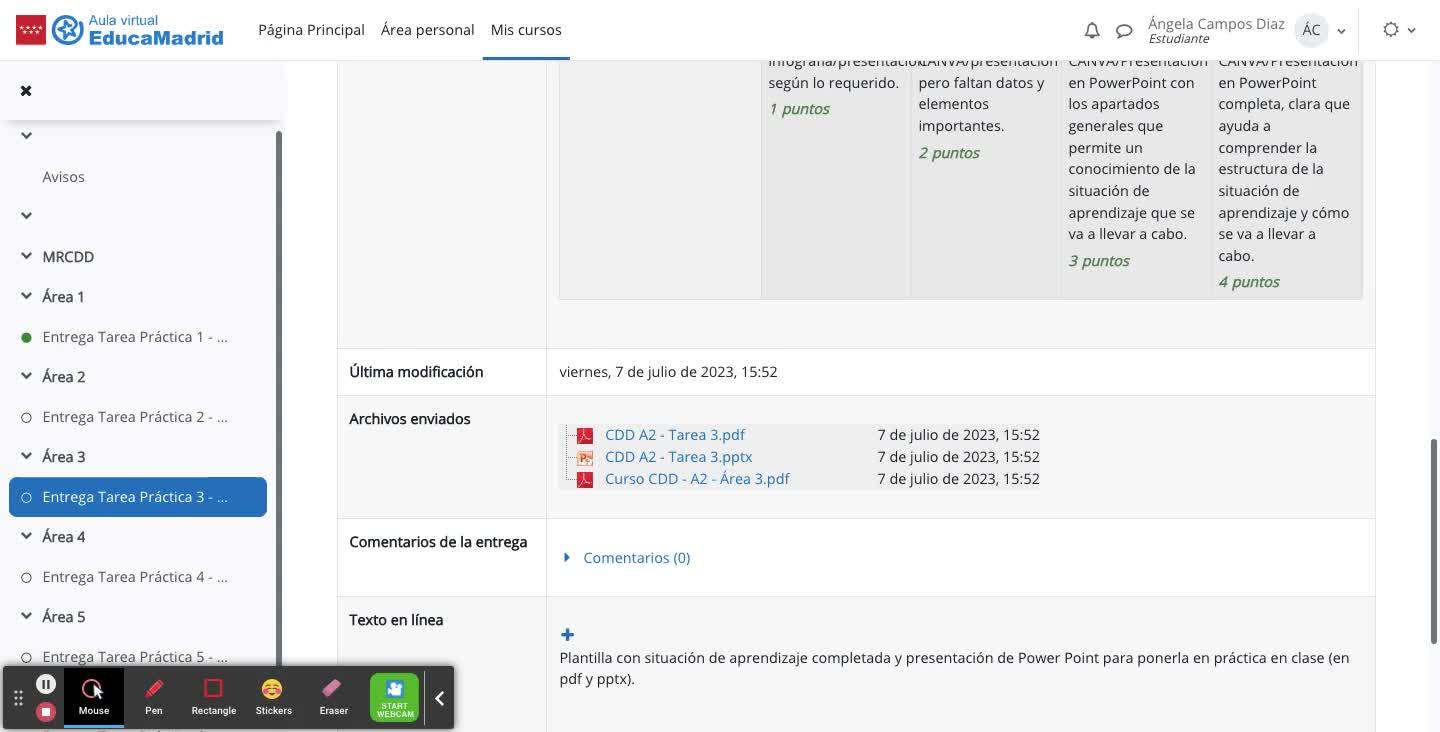Click the completion circle for Tarea Práctica 4
This screenshot has width=1440, height=732.
pos(27,577)
